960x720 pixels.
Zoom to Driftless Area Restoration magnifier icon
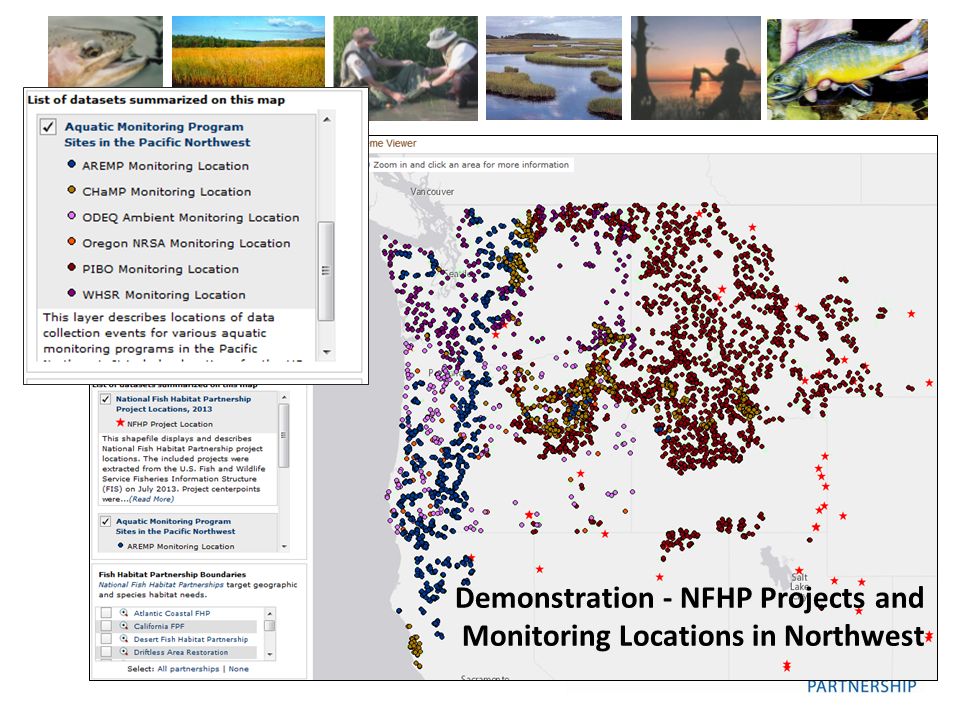tap(124, 651)
